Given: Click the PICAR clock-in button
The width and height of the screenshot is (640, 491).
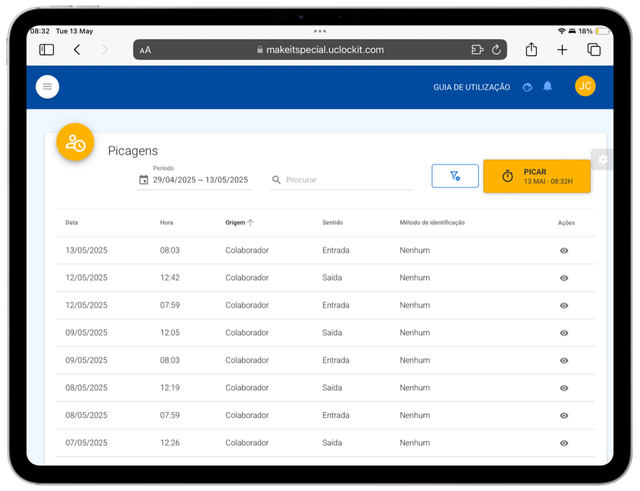Looking at the screenshot, I should pyautogui.click(x=536, y=176).
